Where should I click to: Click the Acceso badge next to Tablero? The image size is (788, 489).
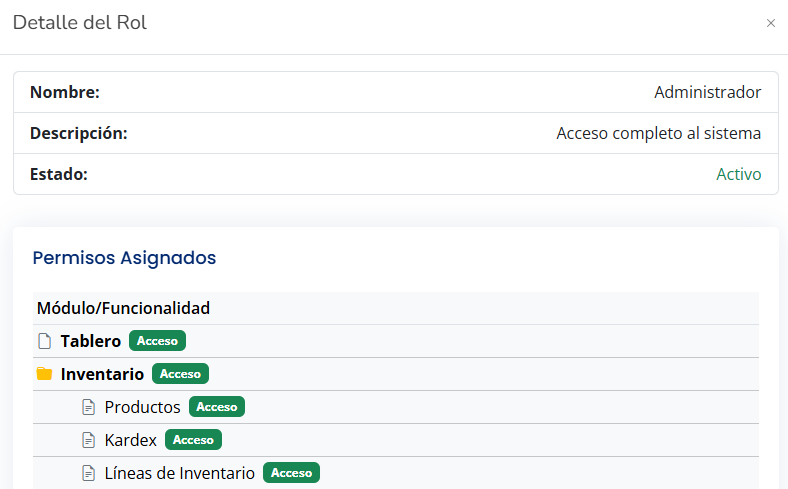coord(157,341)
